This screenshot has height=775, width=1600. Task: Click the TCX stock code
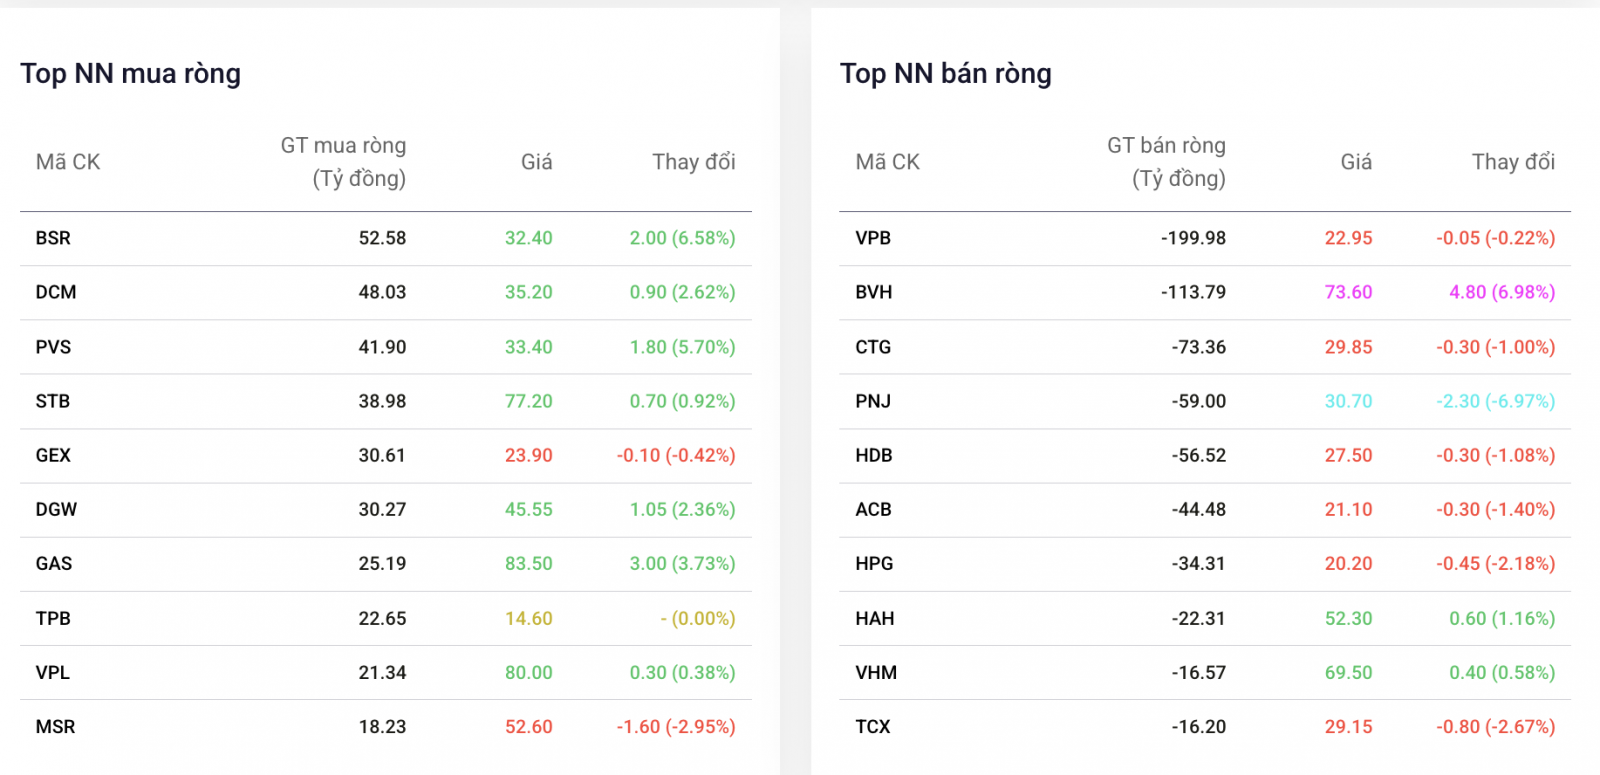coord(873,727)
